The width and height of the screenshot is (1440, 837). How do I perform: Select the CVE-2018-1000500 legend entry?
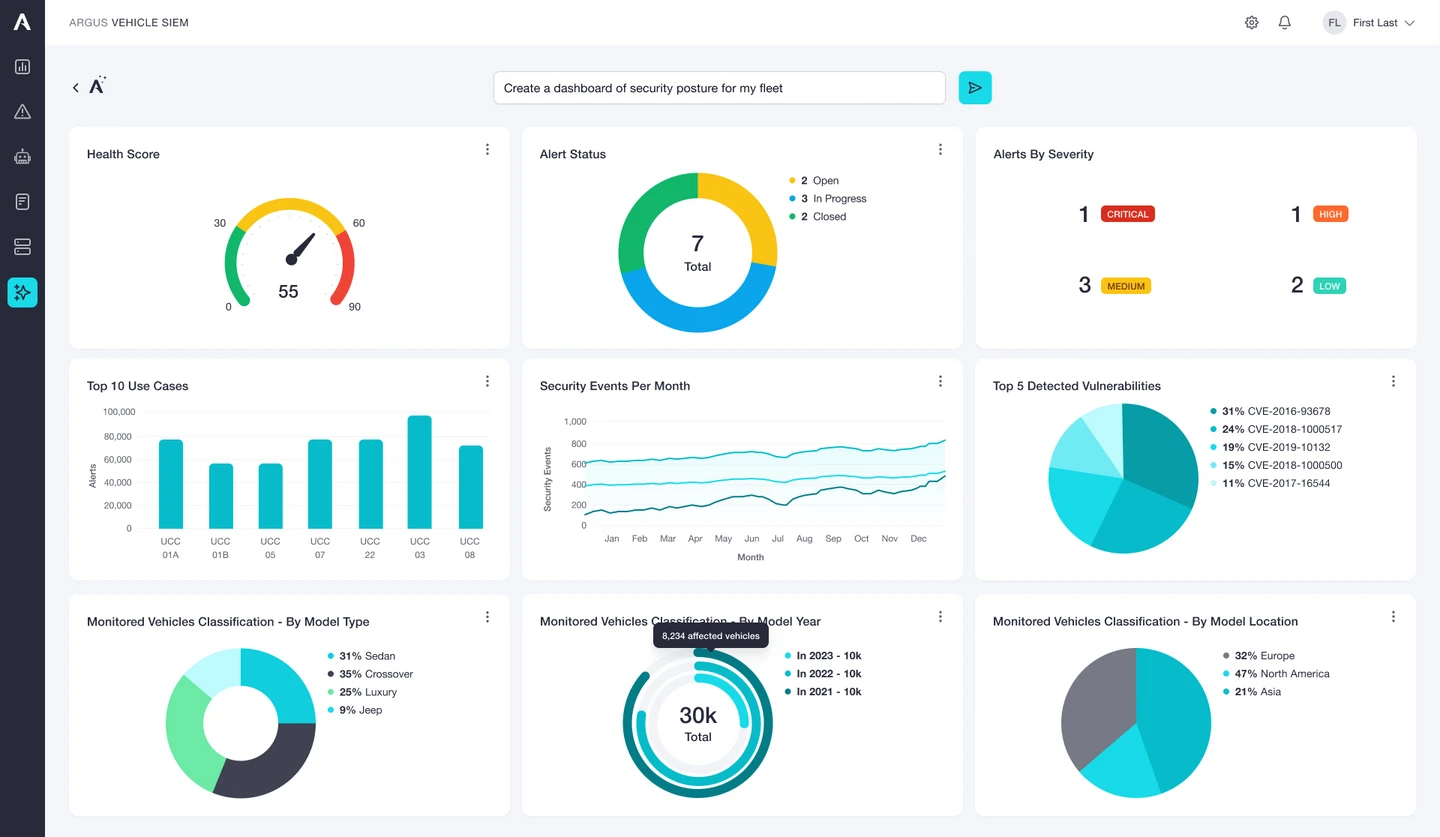coord(1276,466)
